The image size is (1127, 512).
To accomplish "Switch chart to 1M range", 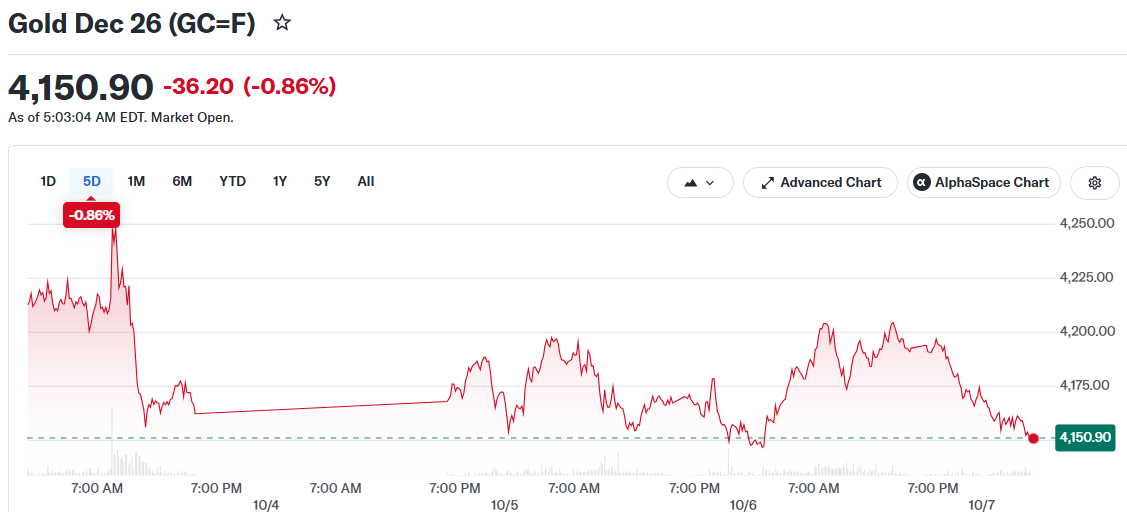I will click(136, 181).
